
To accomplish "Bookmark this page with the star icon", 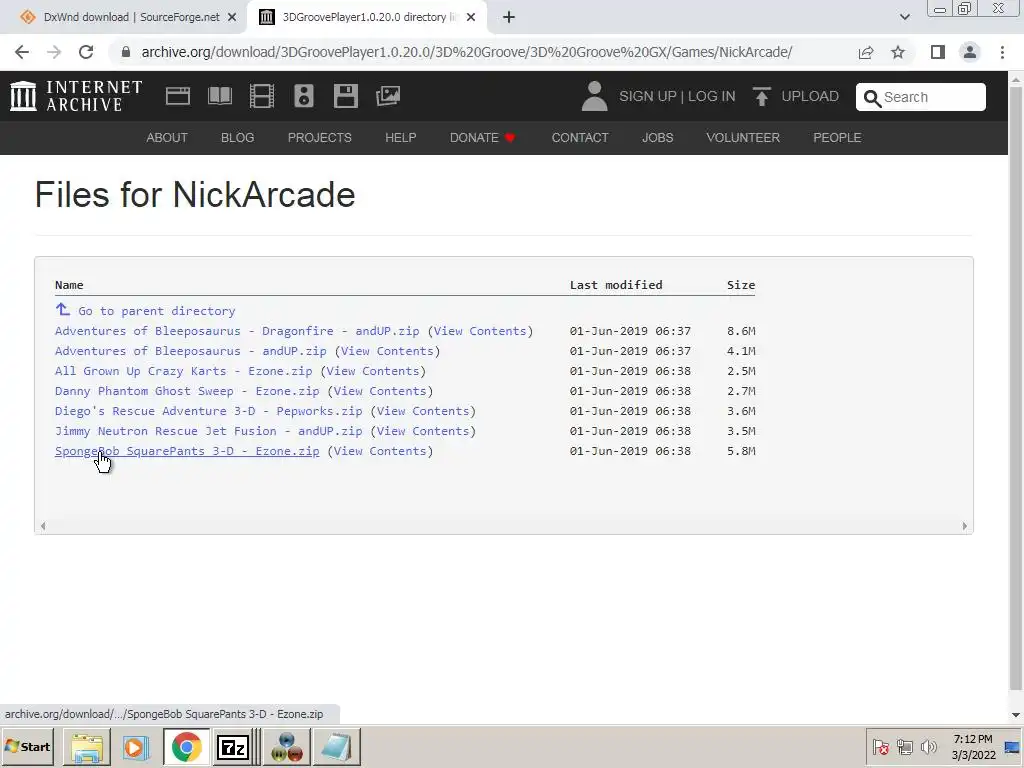I will [x=898, y=52].
